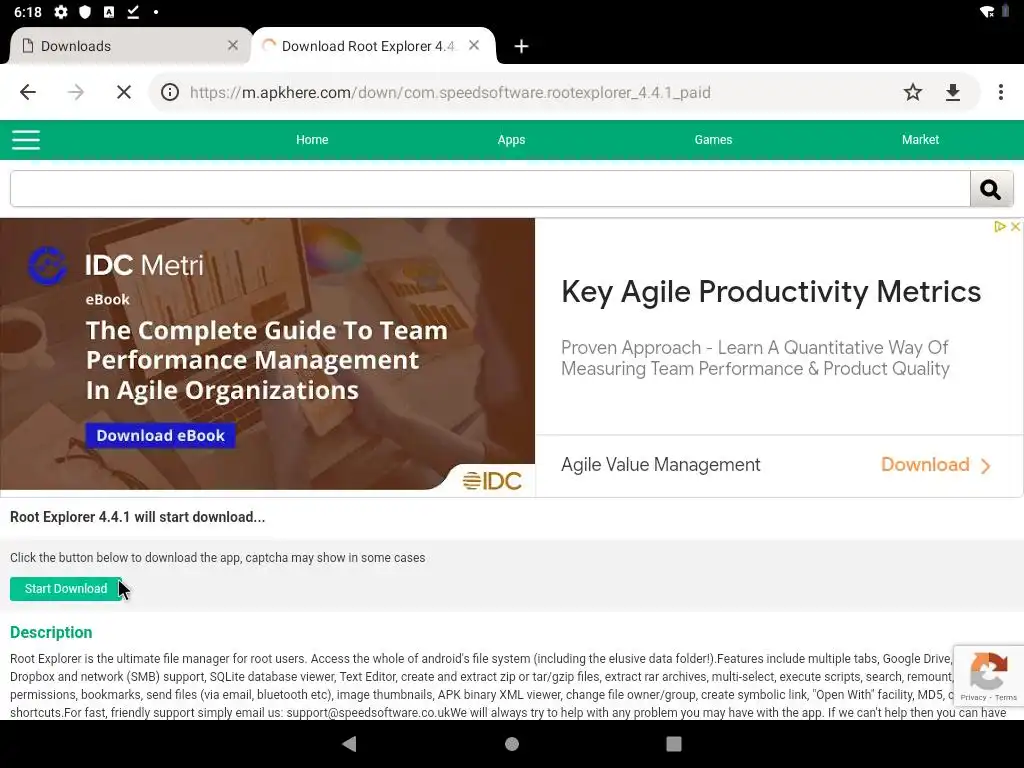This screenshot has width=1024, height=768.
Task: Tap the Android back navigation button
Action: [349, 744]
